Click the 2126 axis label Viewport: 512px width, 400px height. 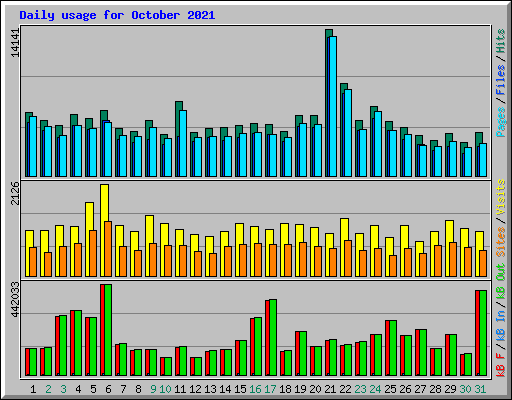coord(15,194)
